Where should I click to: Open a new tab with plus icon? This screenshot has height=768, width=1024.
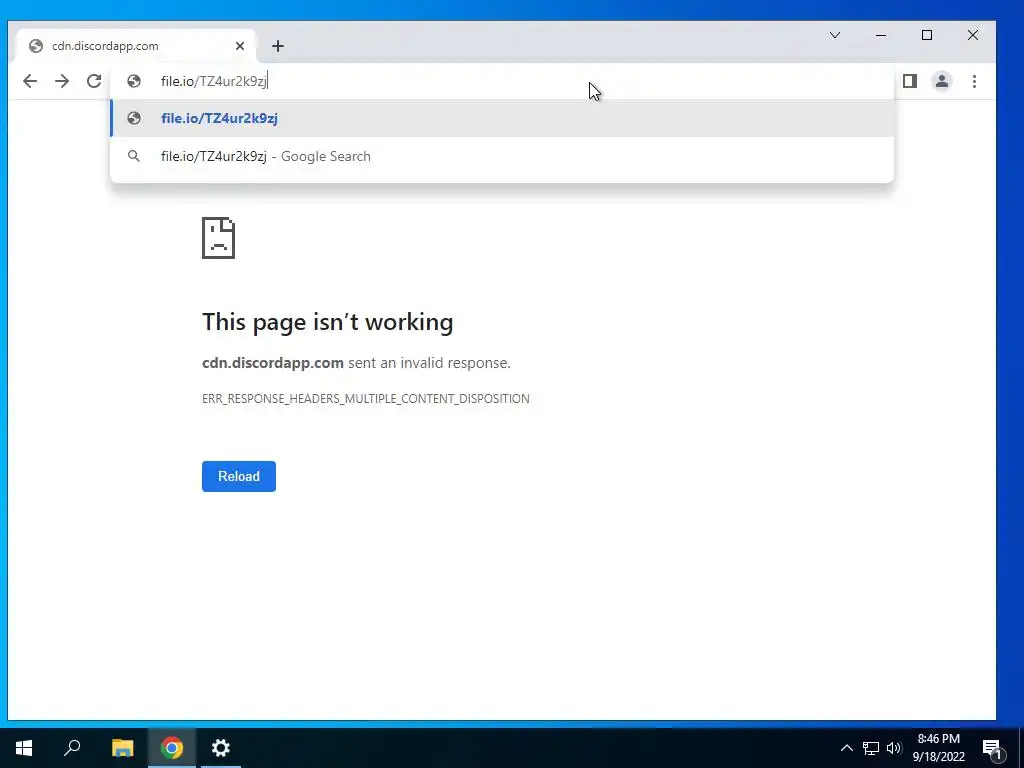click(x=278, y=46)
